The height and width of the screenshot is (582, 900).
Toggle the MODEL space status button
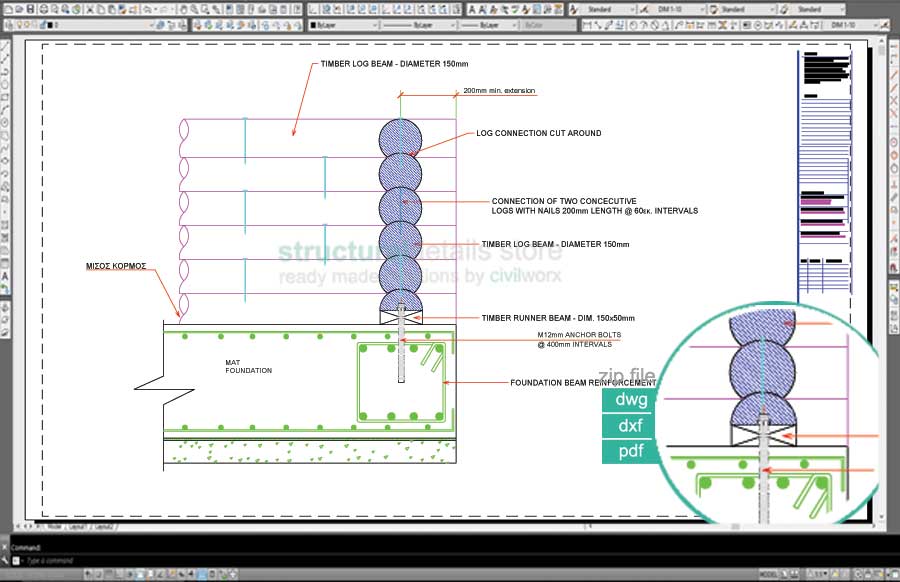tap(768, 574)
